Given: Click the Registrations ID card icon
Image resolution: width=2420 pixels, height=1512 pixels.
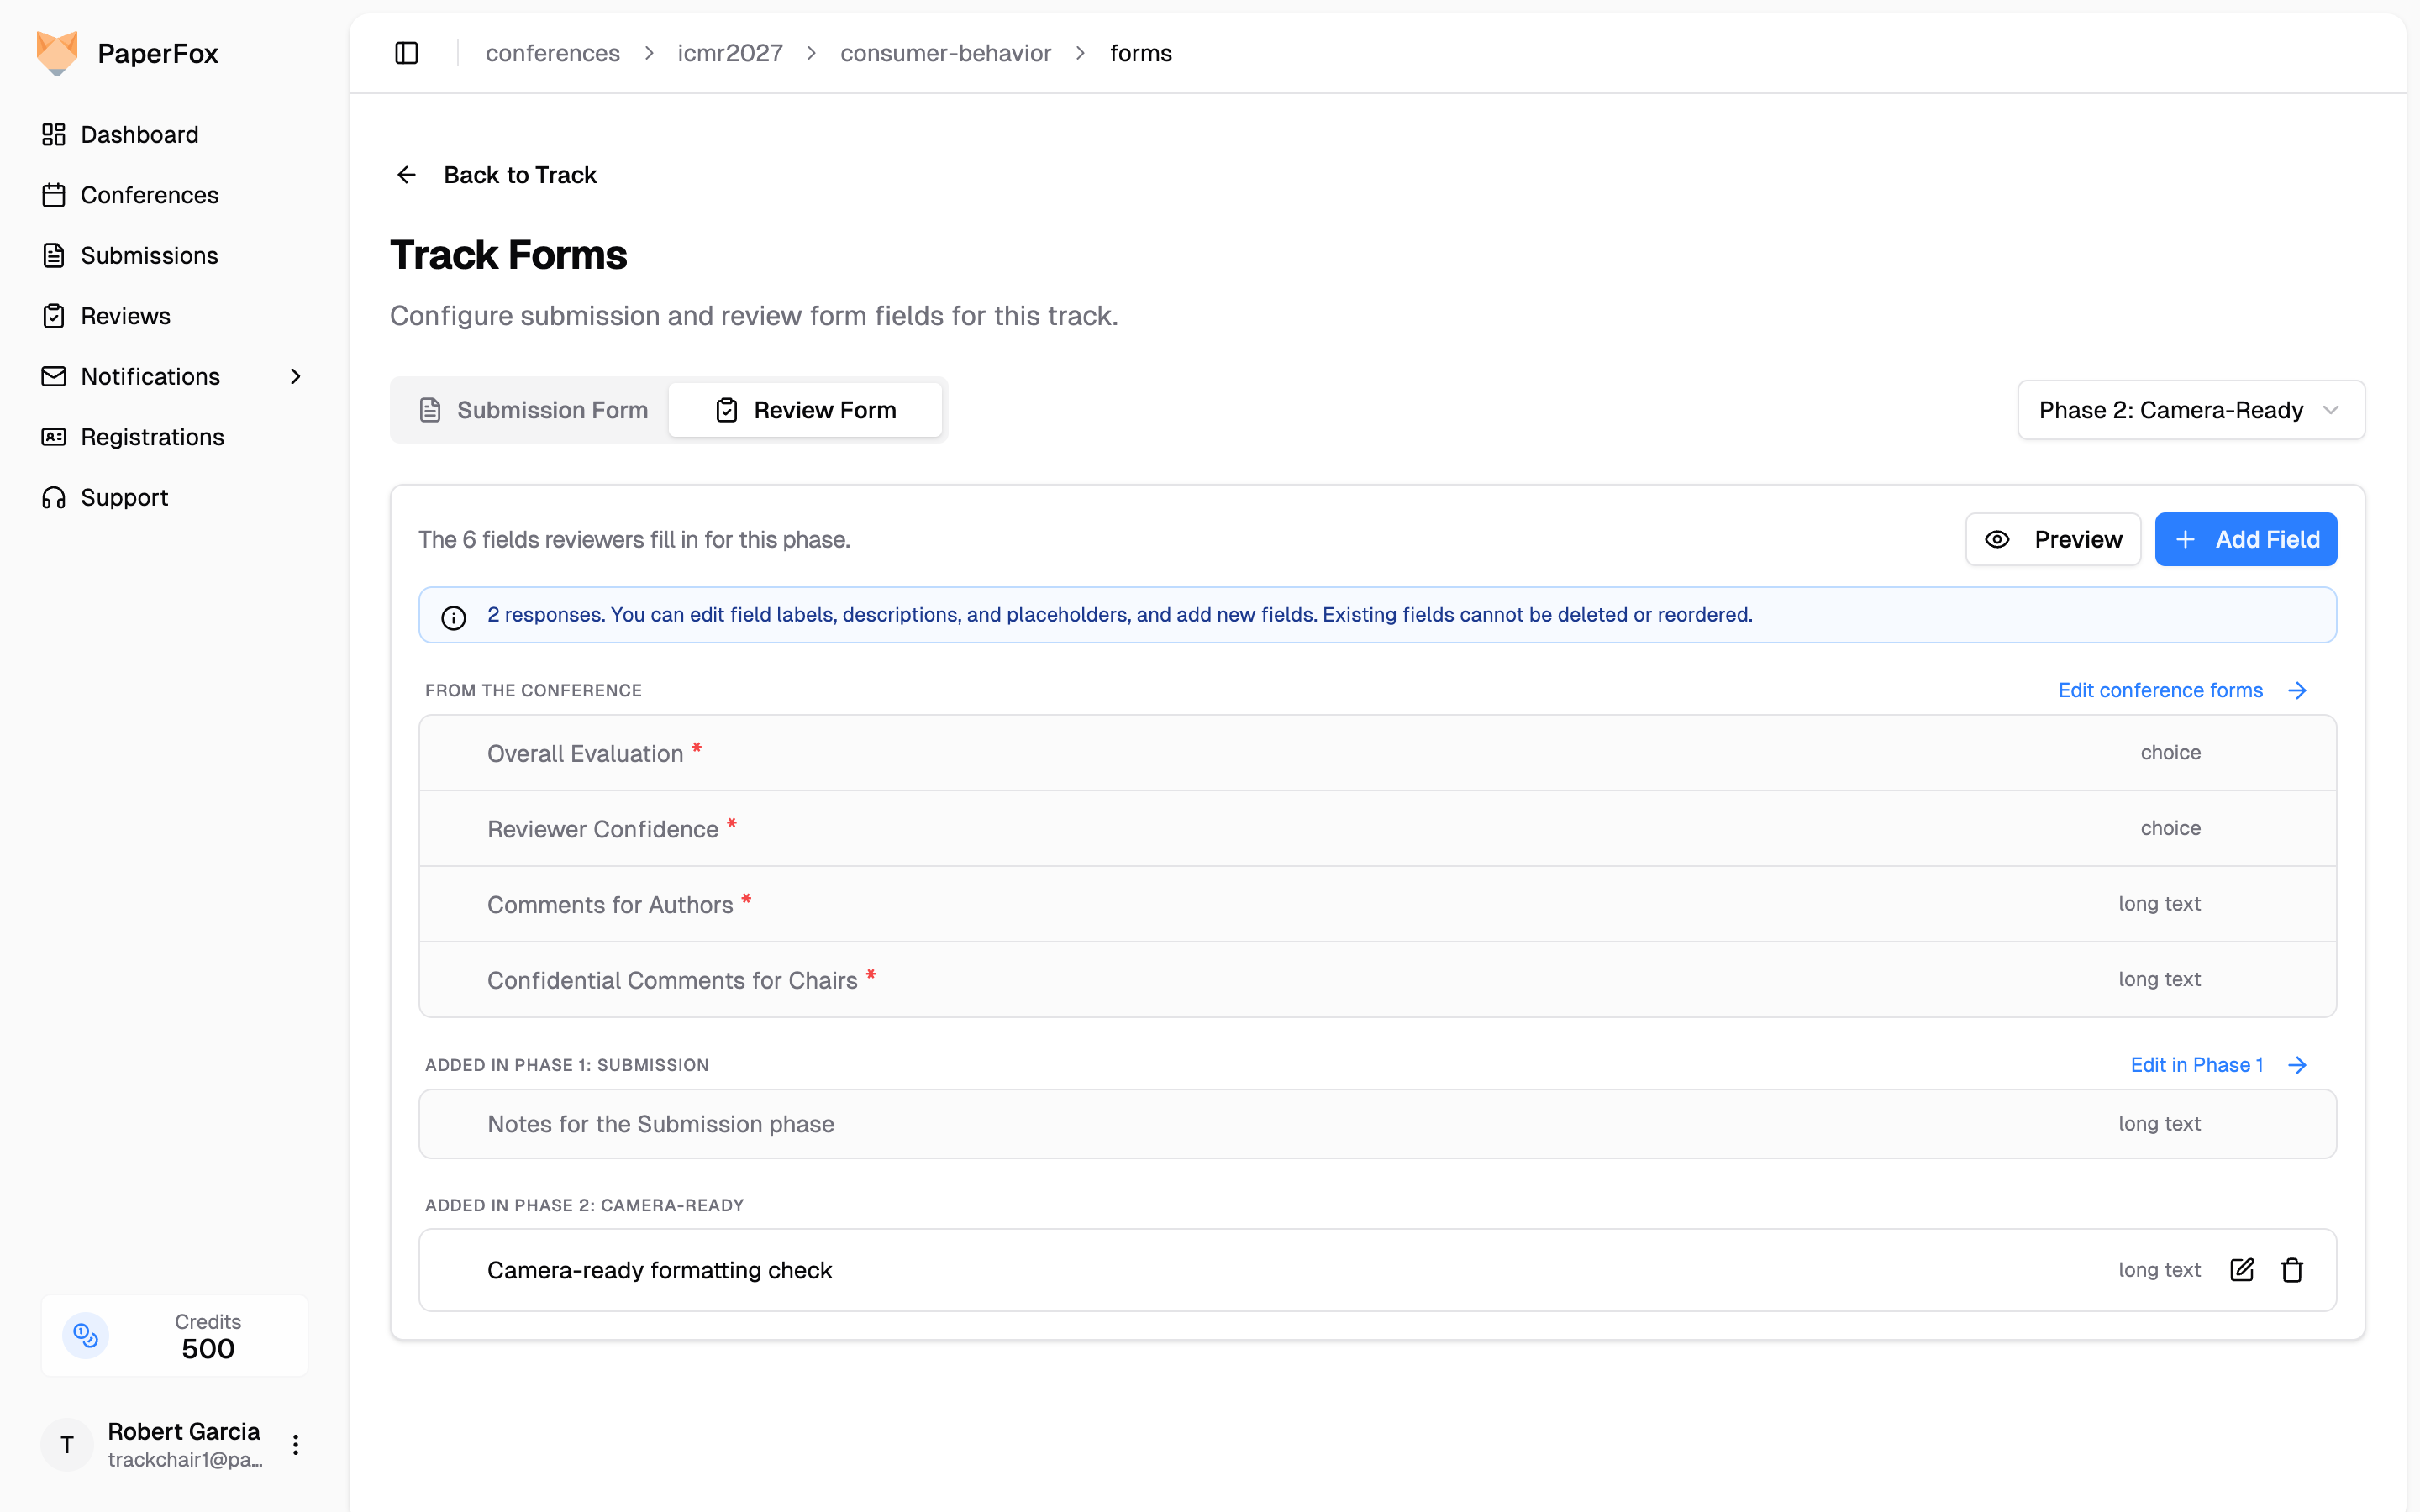Looking at the screenshot, I should click(54, 437).
